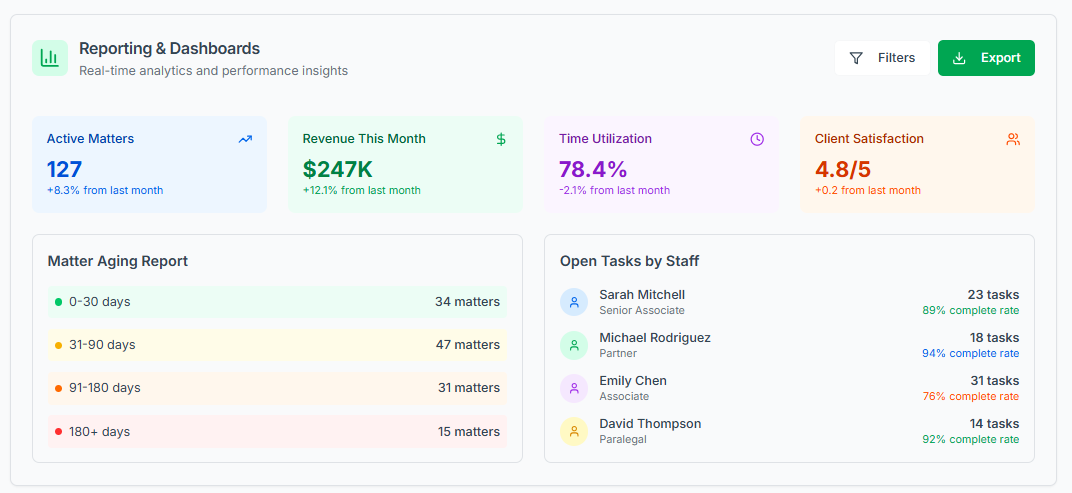Open the 91-180 days aging row
This screenshot has height=493, width=1072.
277,388
